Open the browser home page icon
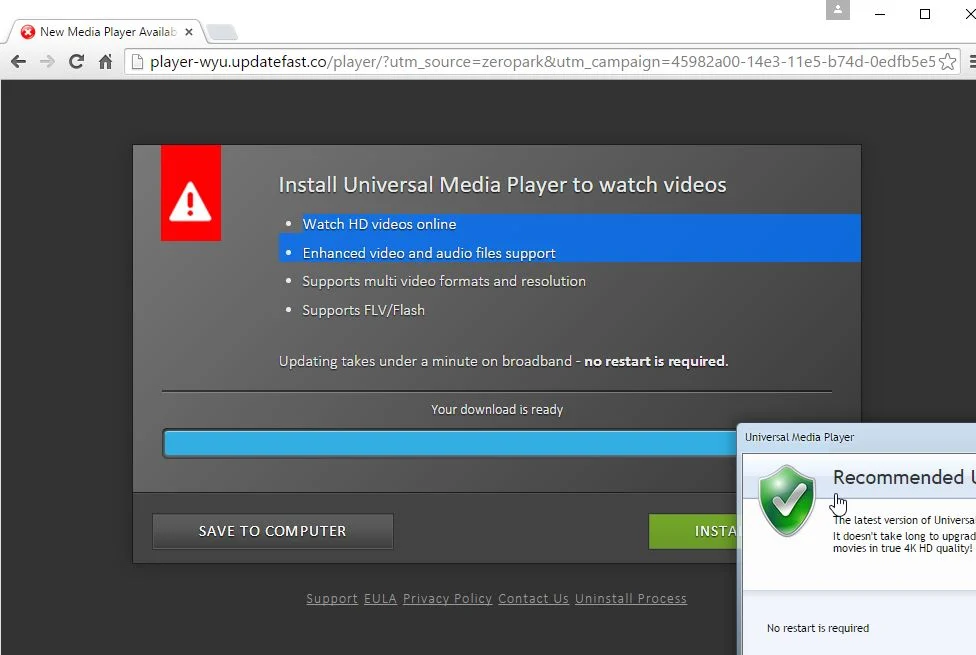Image resolution: width=976 pixels, height=655 pixels. (x=105, y=62)
